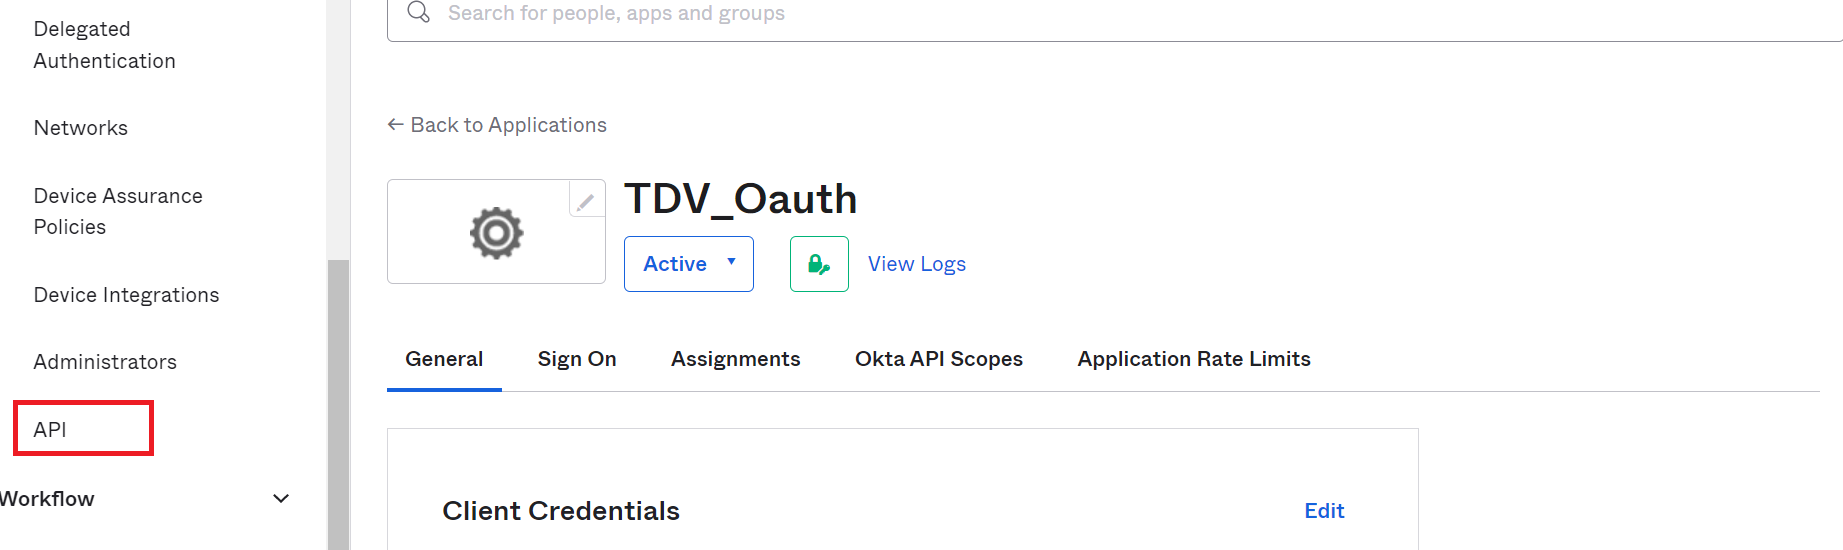Open the Okta API Scopes tab
The height and width of the screenshot is (550, 1843).
(x=939, y=359)
